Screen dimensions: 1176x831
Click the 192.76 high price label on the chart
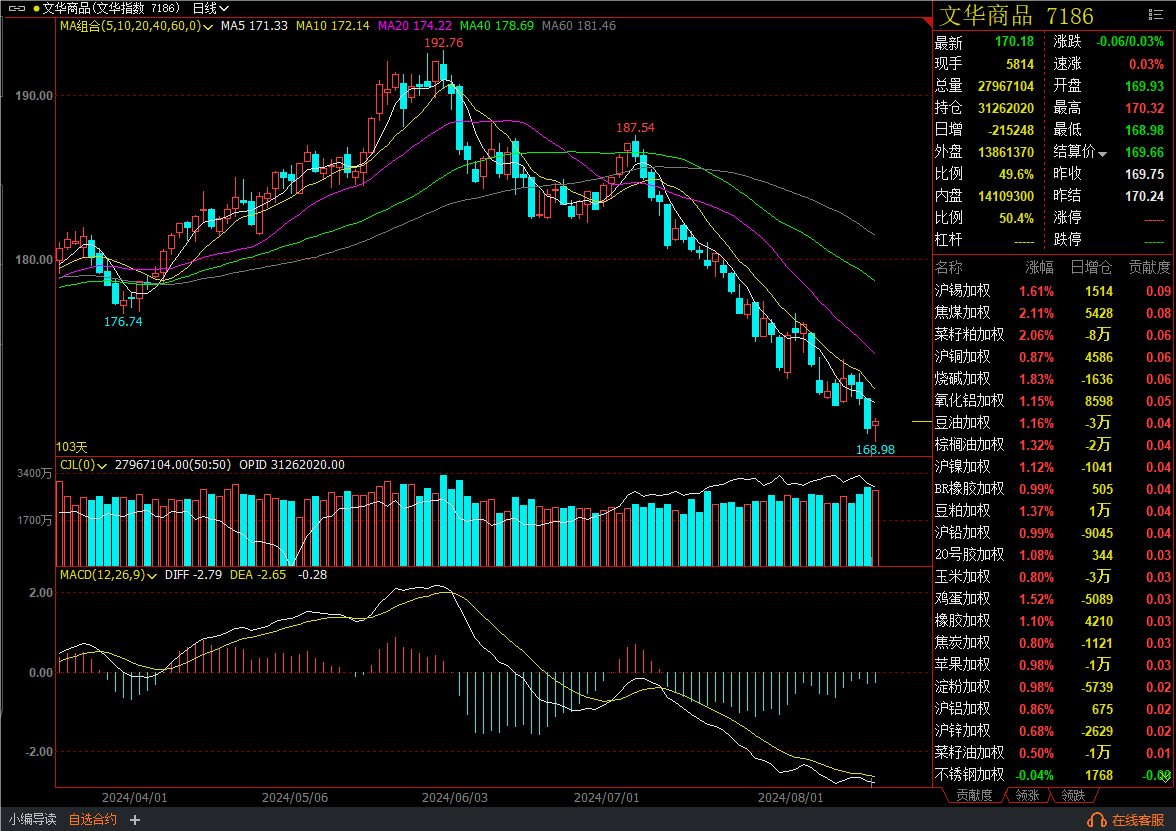pos(444,43)
